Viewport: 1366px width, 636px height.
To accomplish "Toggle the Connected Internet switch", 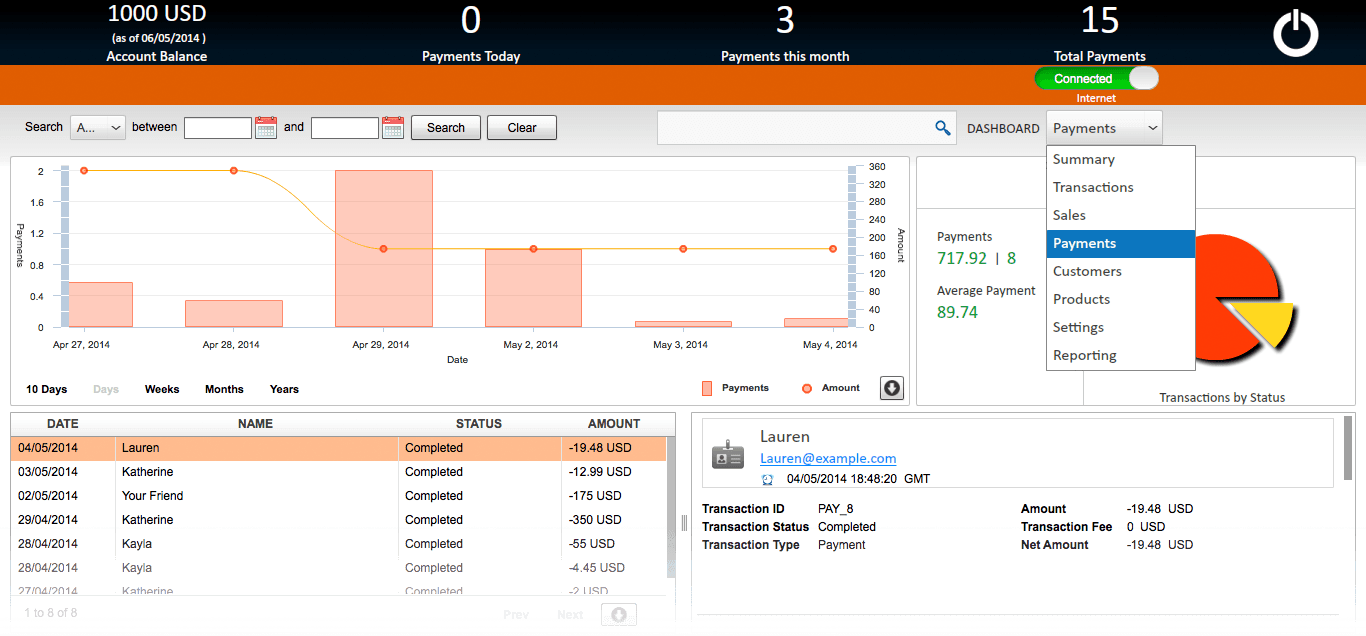I will [x=1097, y=79].
